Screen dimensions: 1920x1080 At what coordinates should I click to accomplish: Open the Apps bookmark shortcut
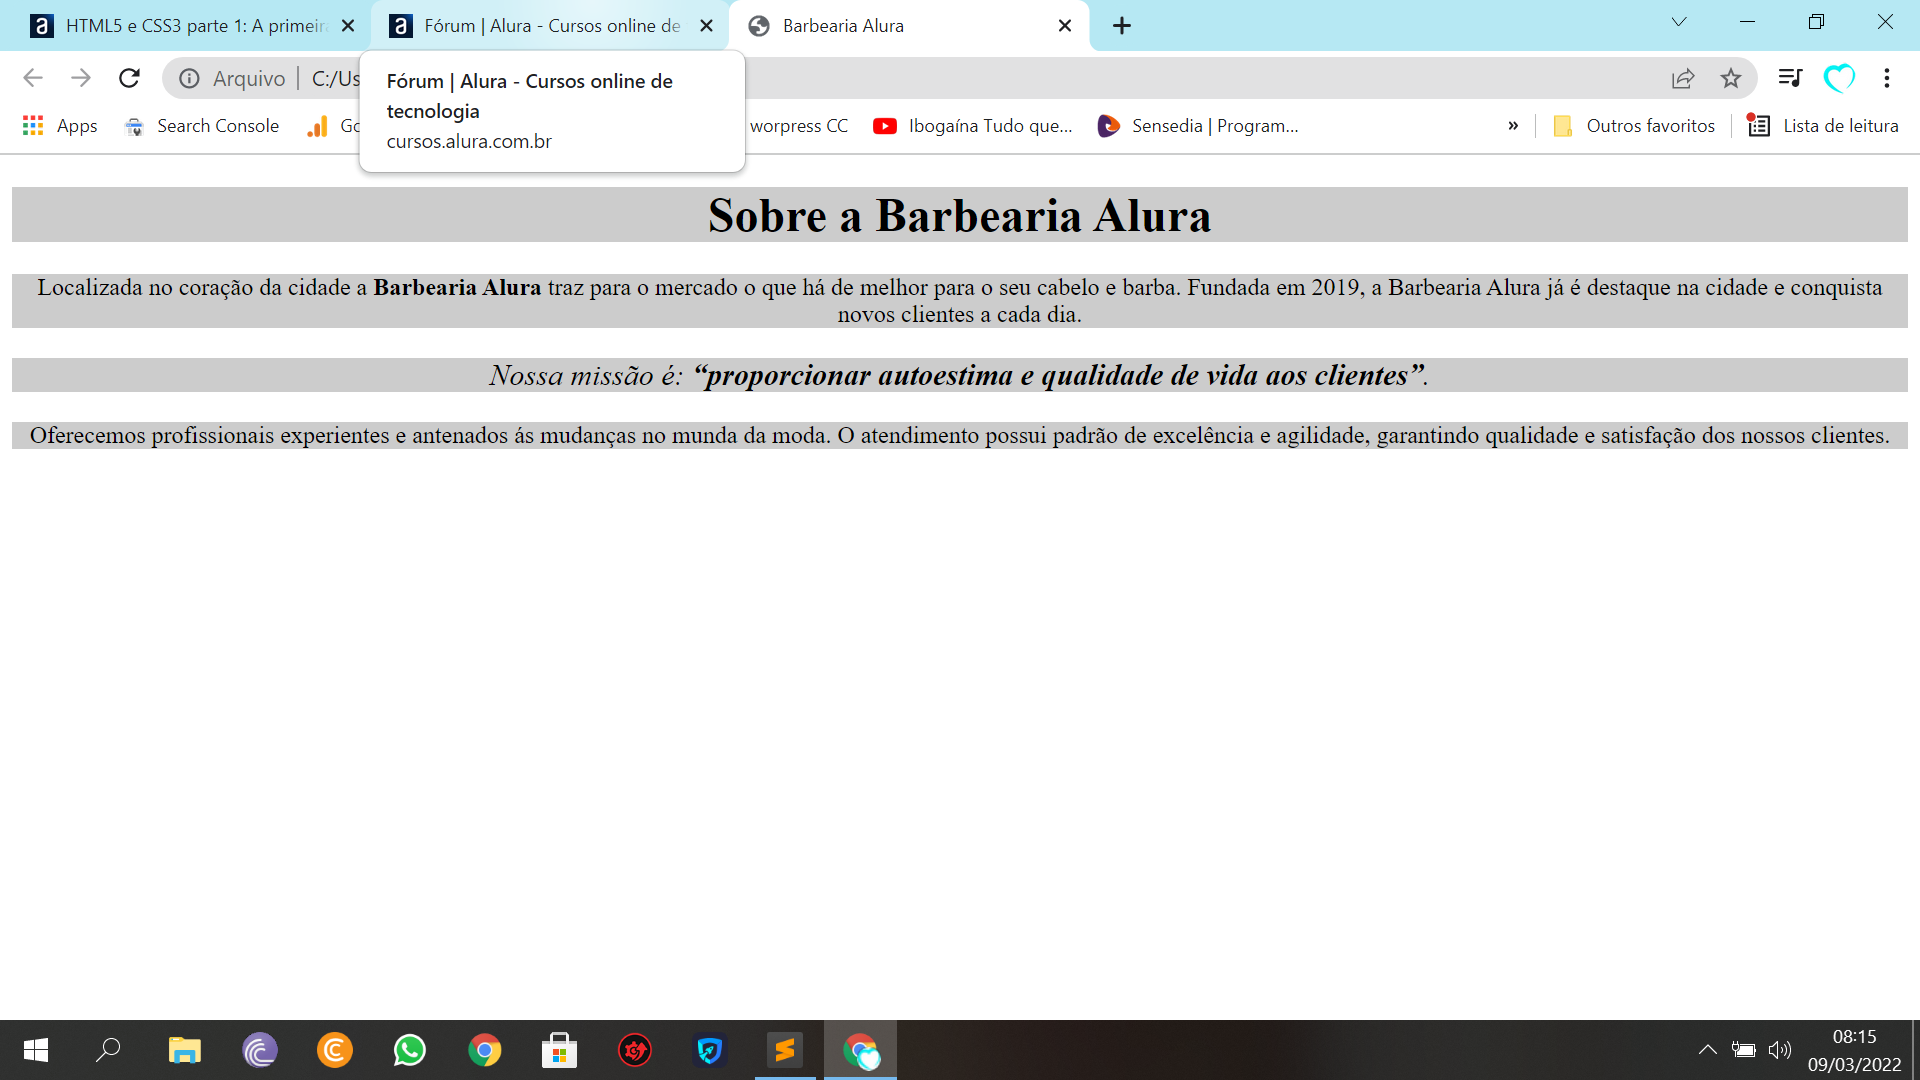pos(60,126)
